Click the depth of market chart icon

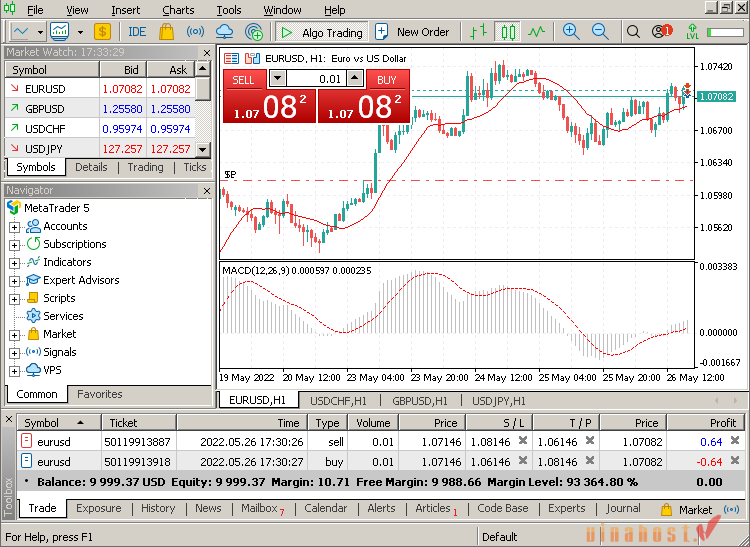coord(232,58)
